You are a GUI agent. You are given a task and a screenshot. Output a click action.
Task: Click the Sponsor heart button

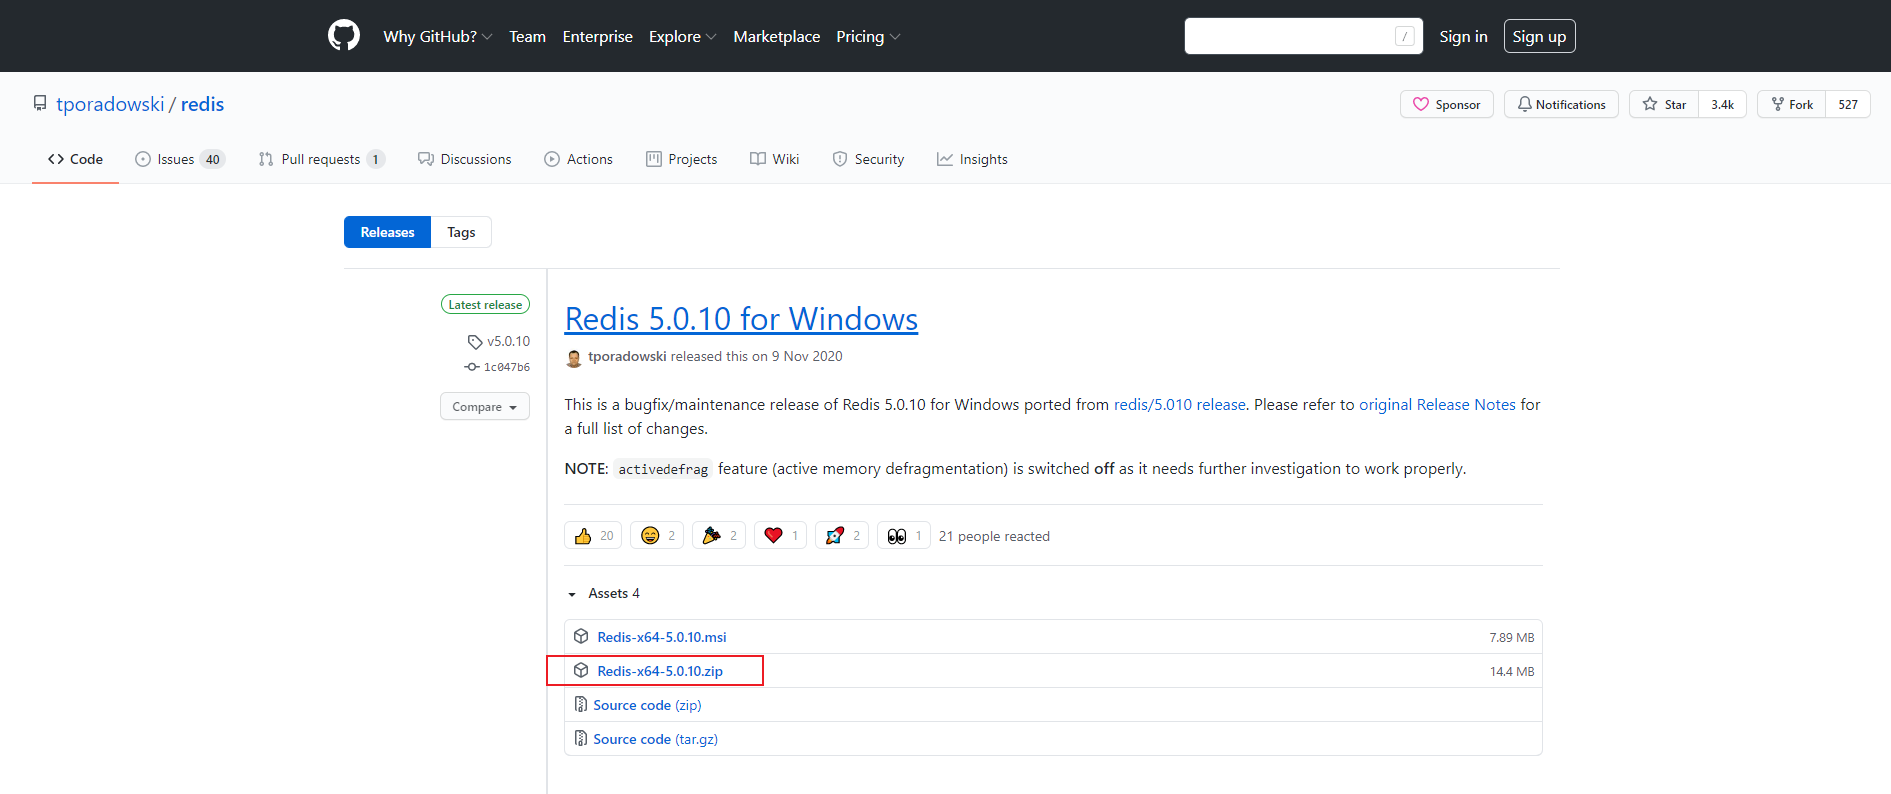1446,104
